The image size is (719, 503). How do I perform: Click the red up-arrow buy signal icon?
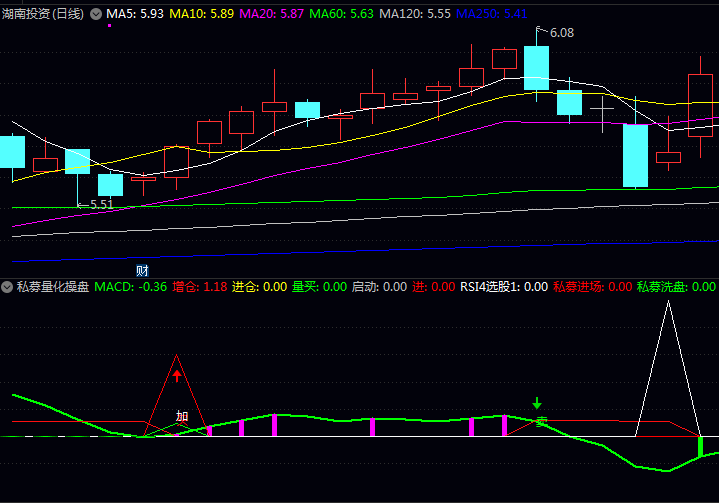point(177,376)
